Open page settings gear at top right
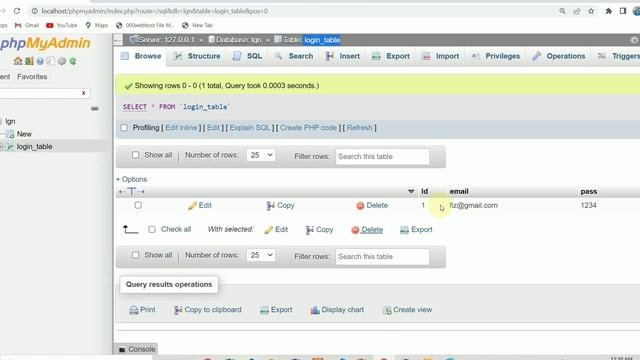This screenshot has height=360, width=640. (634, 40)
